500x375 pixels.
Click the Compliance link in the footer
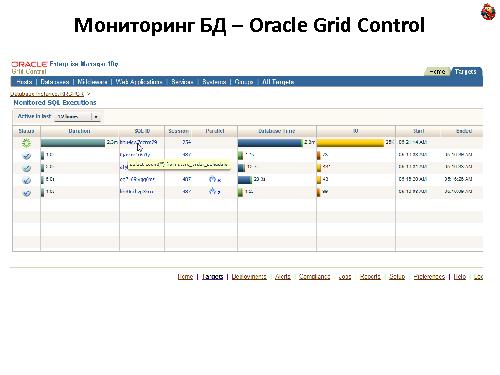(x=314, y=276)
